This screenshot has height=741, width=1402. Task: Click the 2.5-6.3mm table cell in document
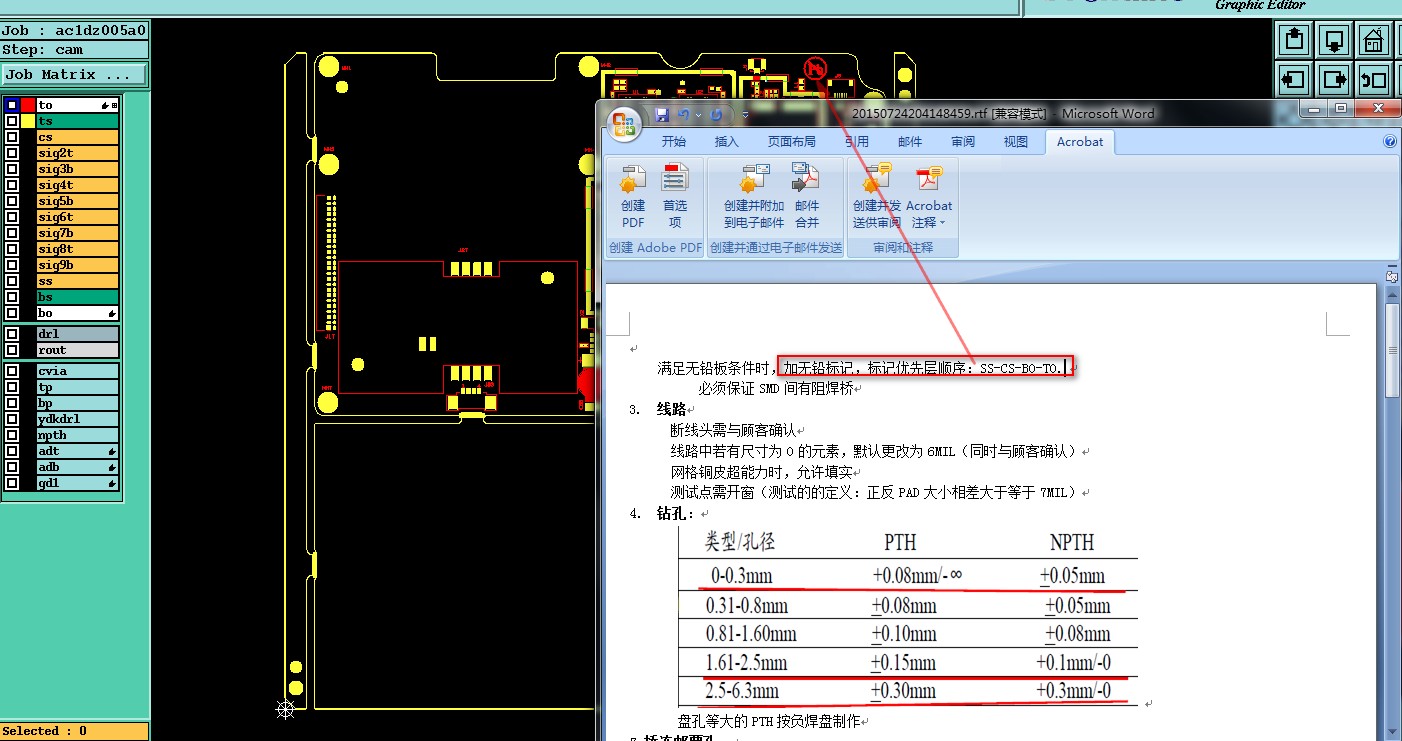coord(742,691)
